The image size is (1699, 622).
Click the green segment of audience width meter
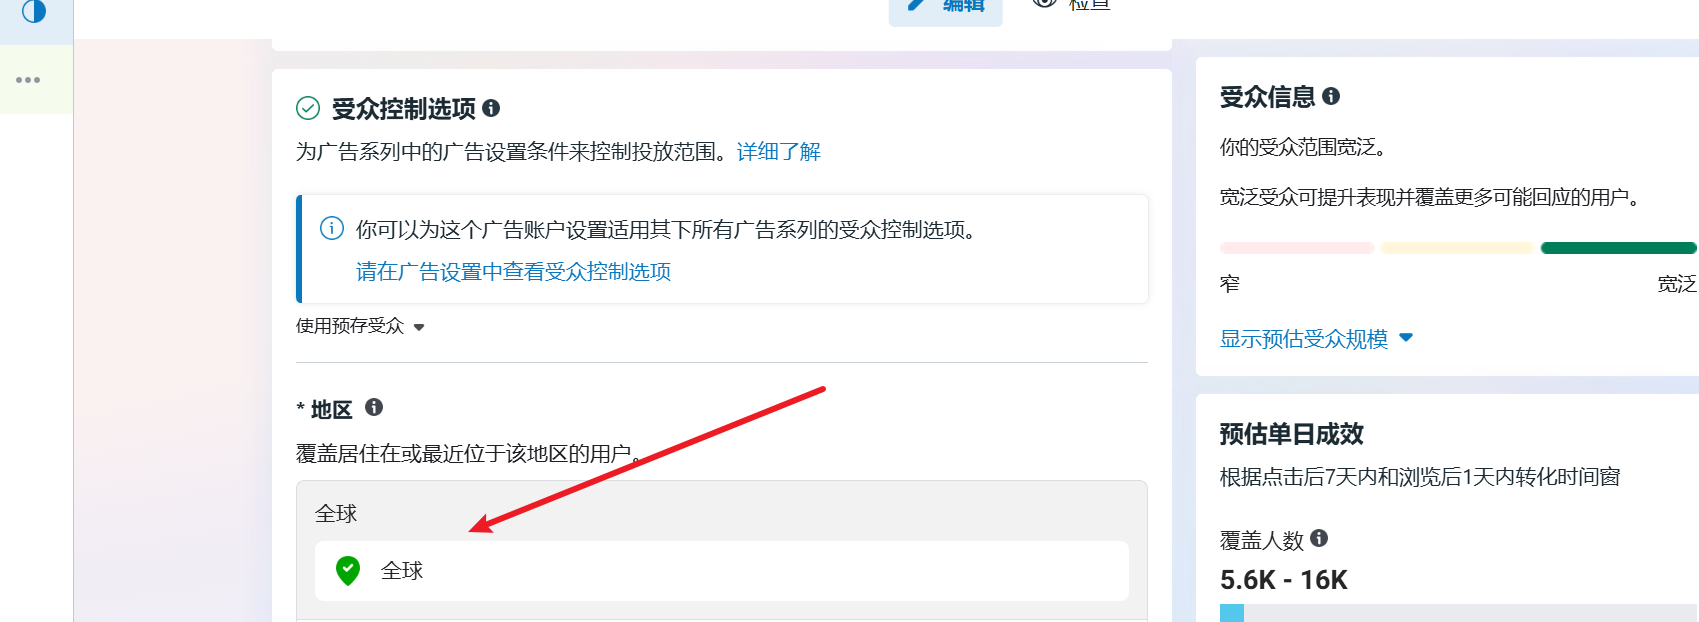click(1618, 248)
